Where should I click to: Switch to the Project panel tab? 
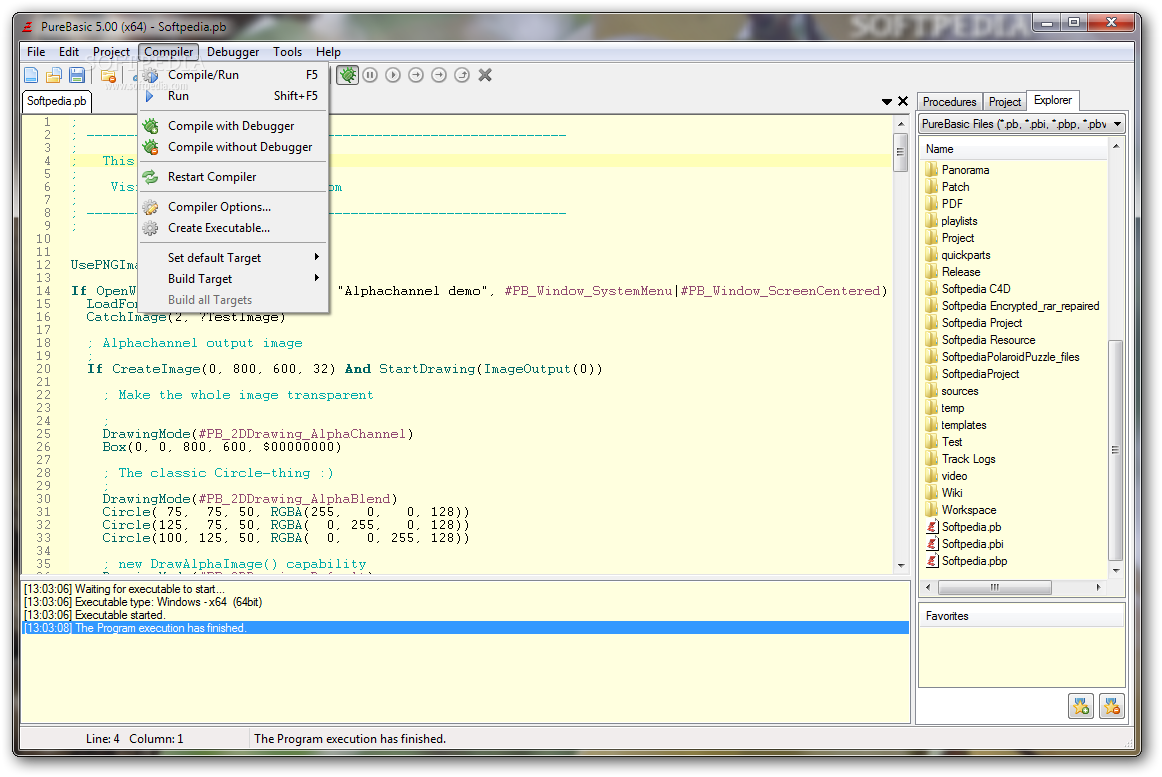(1005, 102)
